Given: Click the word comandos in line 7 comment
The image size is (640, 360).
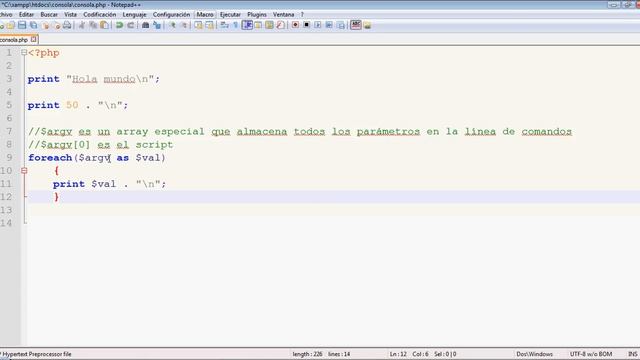Looking at the screenshot, I should pyautogui.click(x=547, y=132).
